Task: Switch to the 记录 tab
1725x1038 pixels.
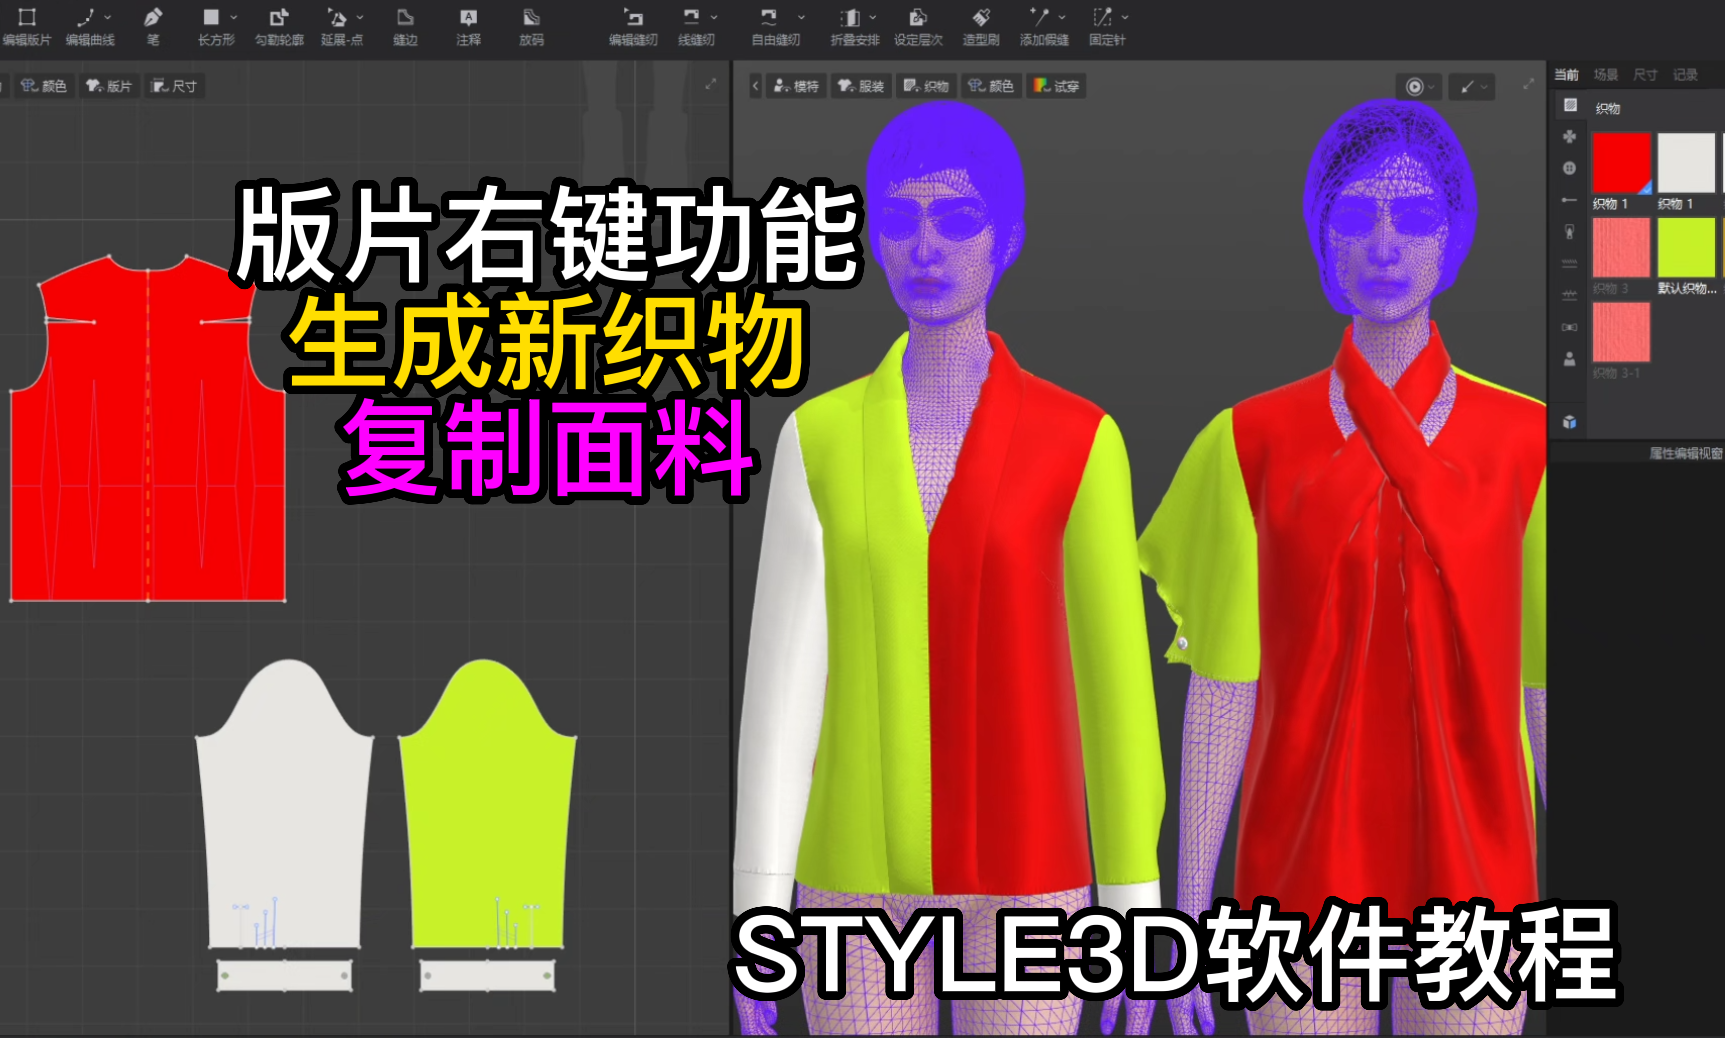Action: [x=1686, y=75]
